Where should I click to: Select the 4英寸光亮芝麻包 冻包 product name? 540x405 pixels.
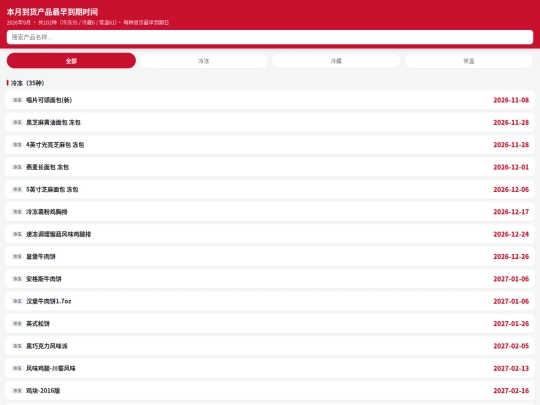[55, 145]
